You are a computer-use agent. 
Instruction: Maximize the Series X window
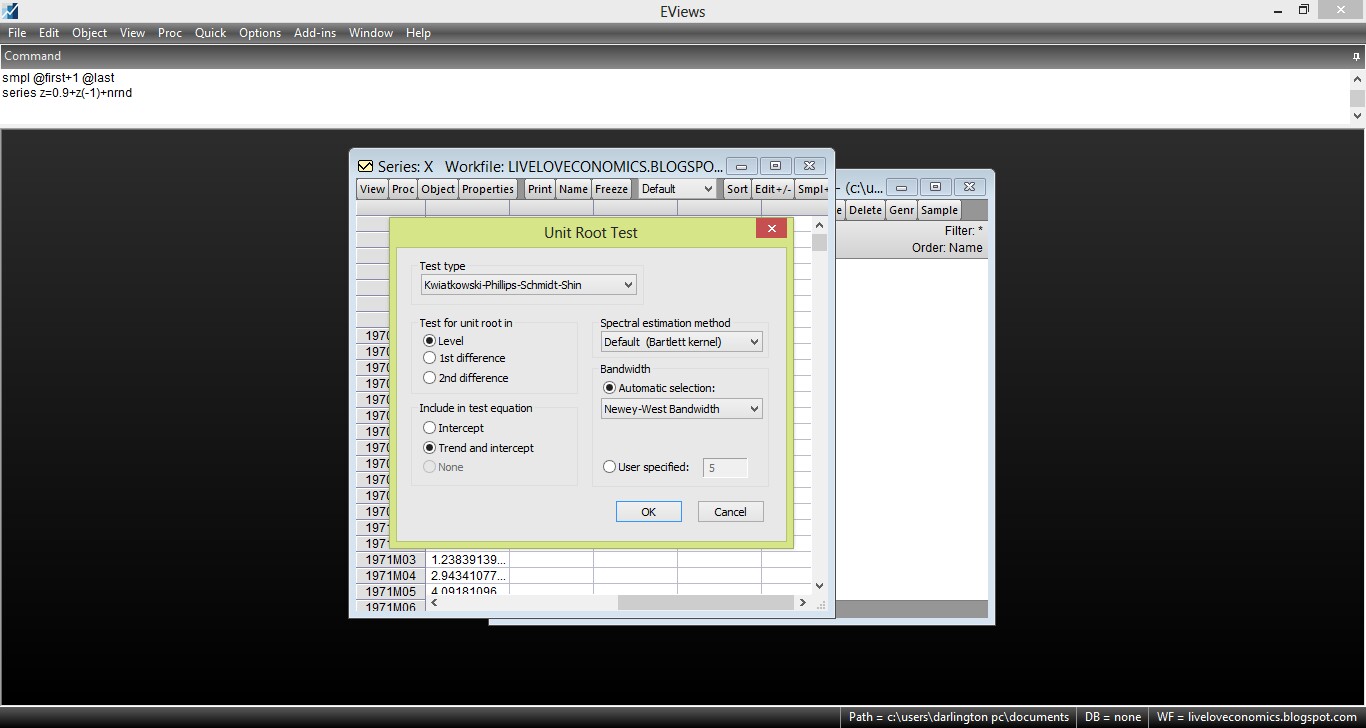coord(775,166)
